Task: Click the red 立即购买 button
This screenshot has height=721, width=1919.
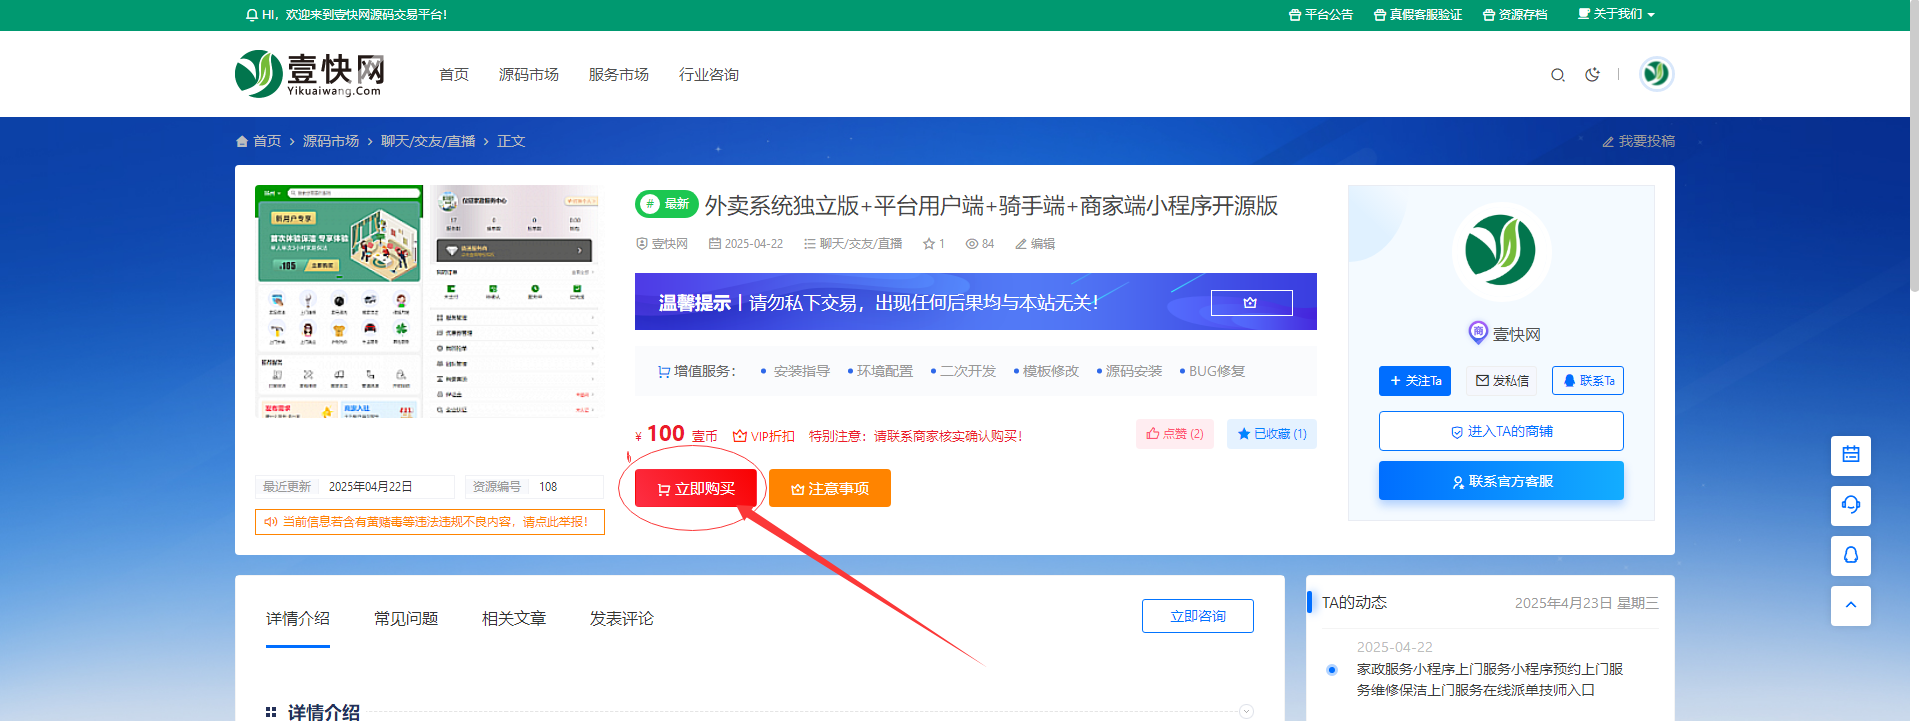Action: click(x=696, y=488)
